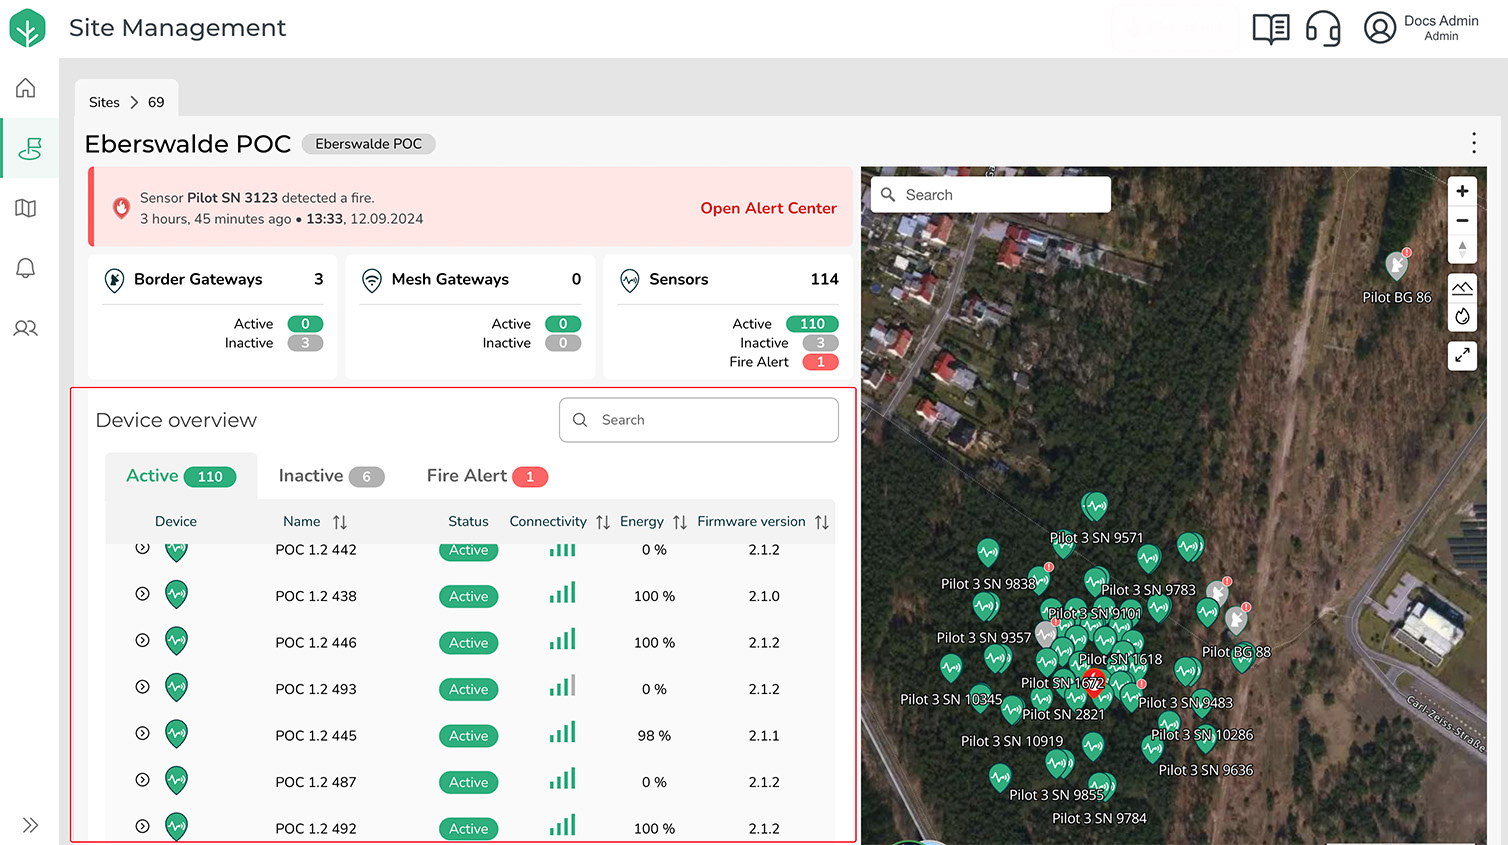
Task: Open the Sites section in the sidebar
Action: pos(29,149)
